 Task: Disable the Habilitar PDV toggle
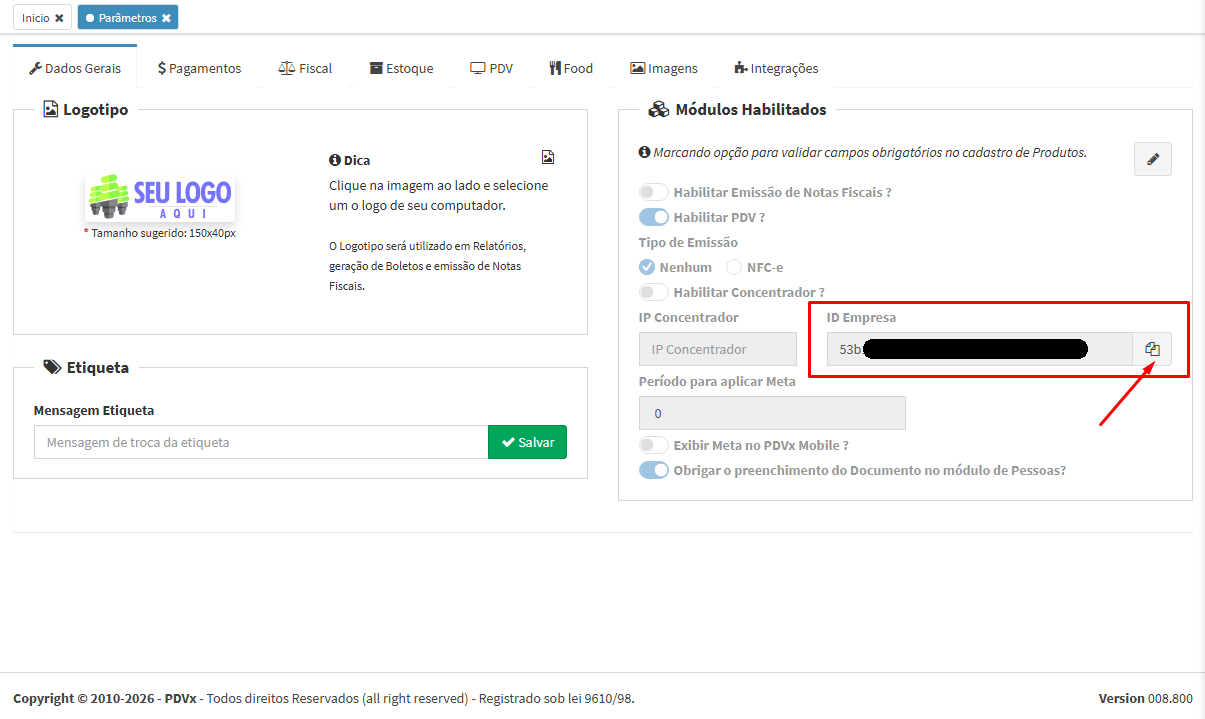click(653, 217)
